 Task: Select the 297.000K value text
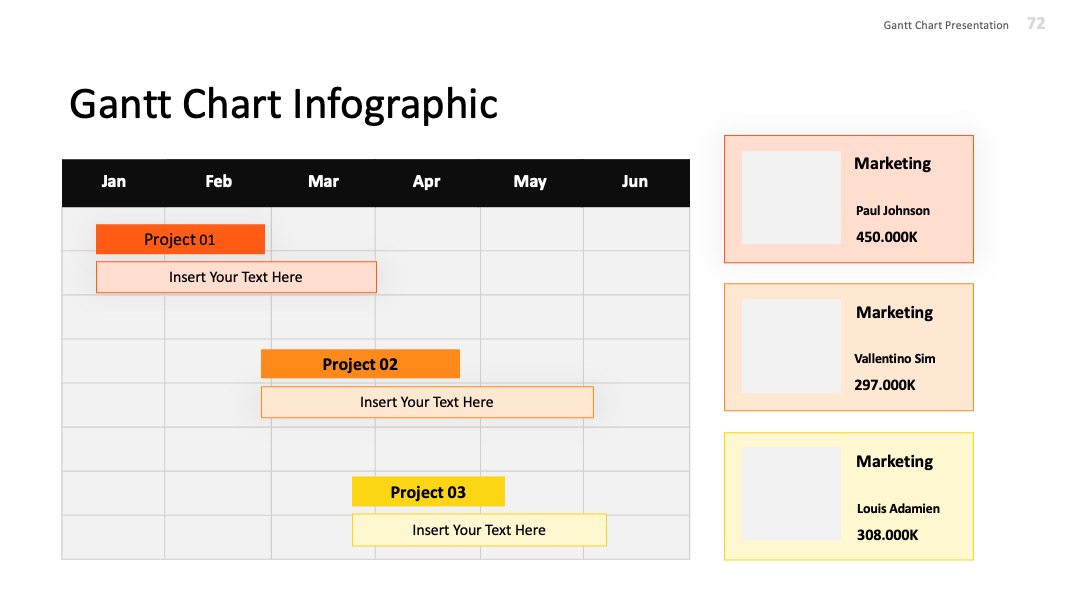(x=885, y=385)
